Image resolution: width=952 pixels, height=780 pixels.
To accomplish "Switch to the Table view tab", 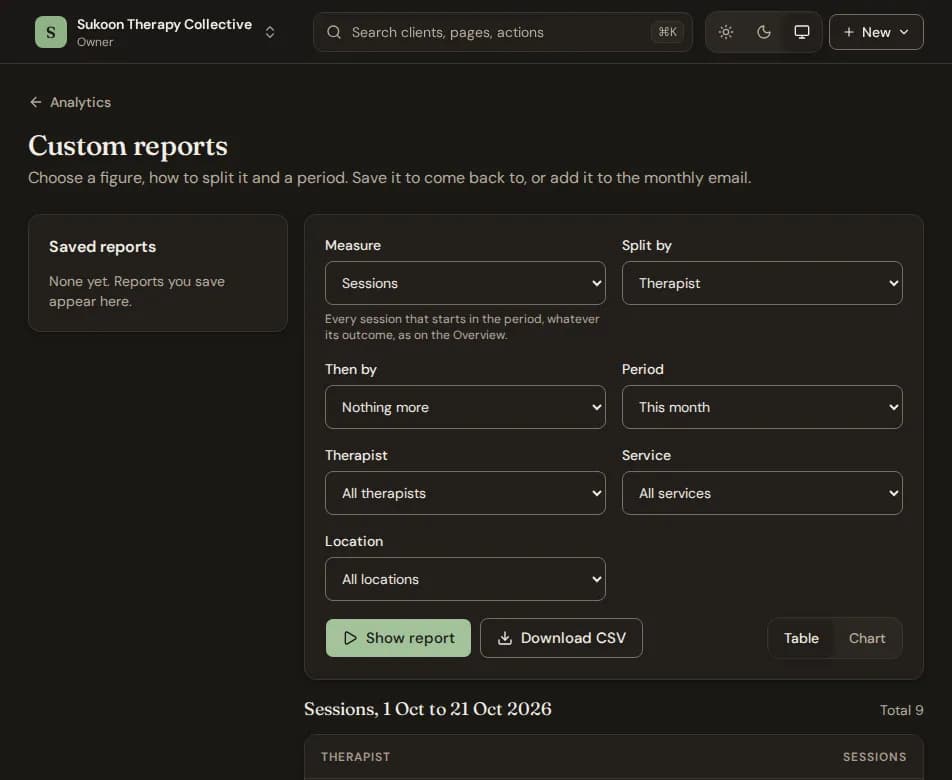I will [x=801, y=638].
